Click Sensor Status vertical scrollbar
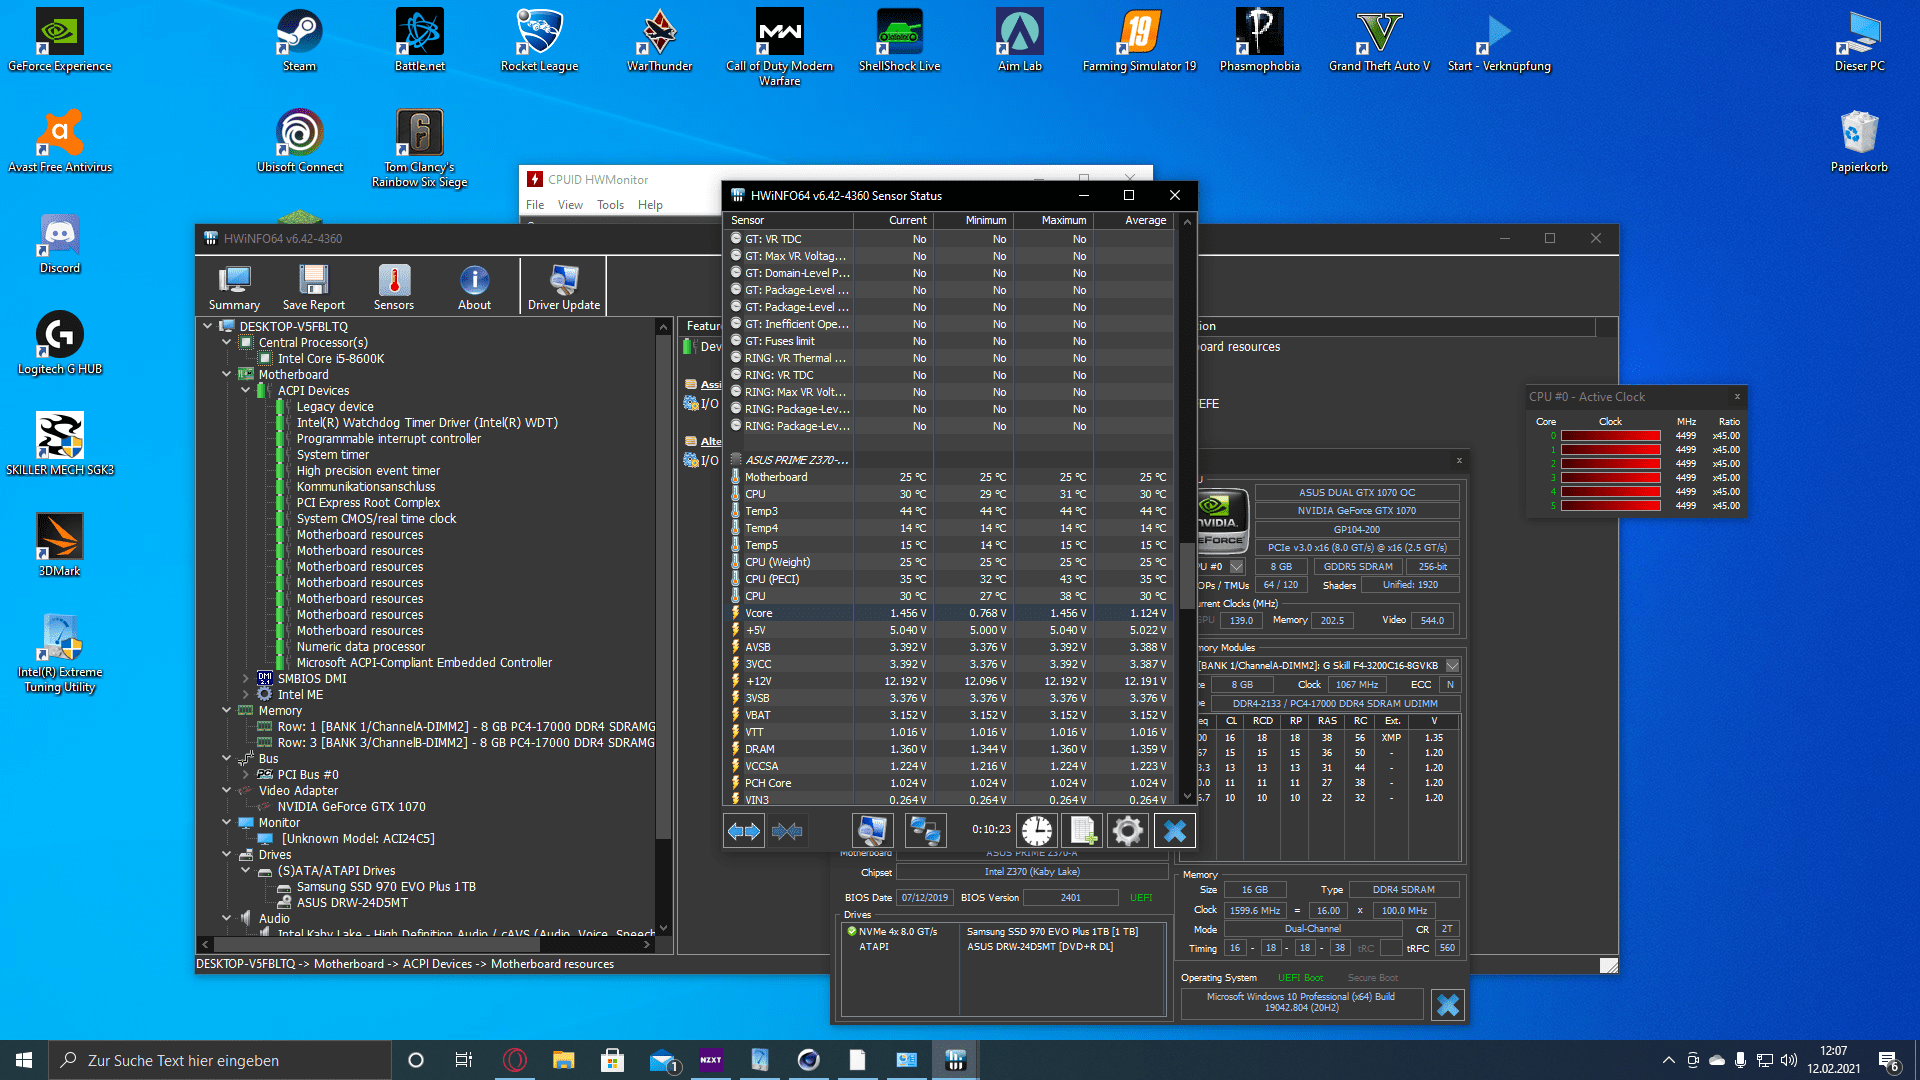Screen dimensions: 1920x1080 (x=1187, y=575)
